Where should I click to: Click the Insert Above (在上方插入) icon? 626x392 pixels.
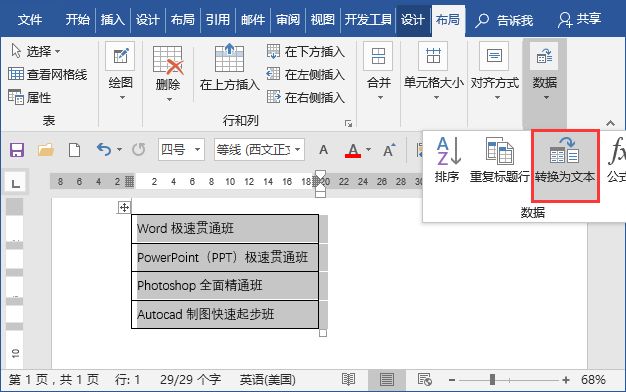tap(229, 58)
